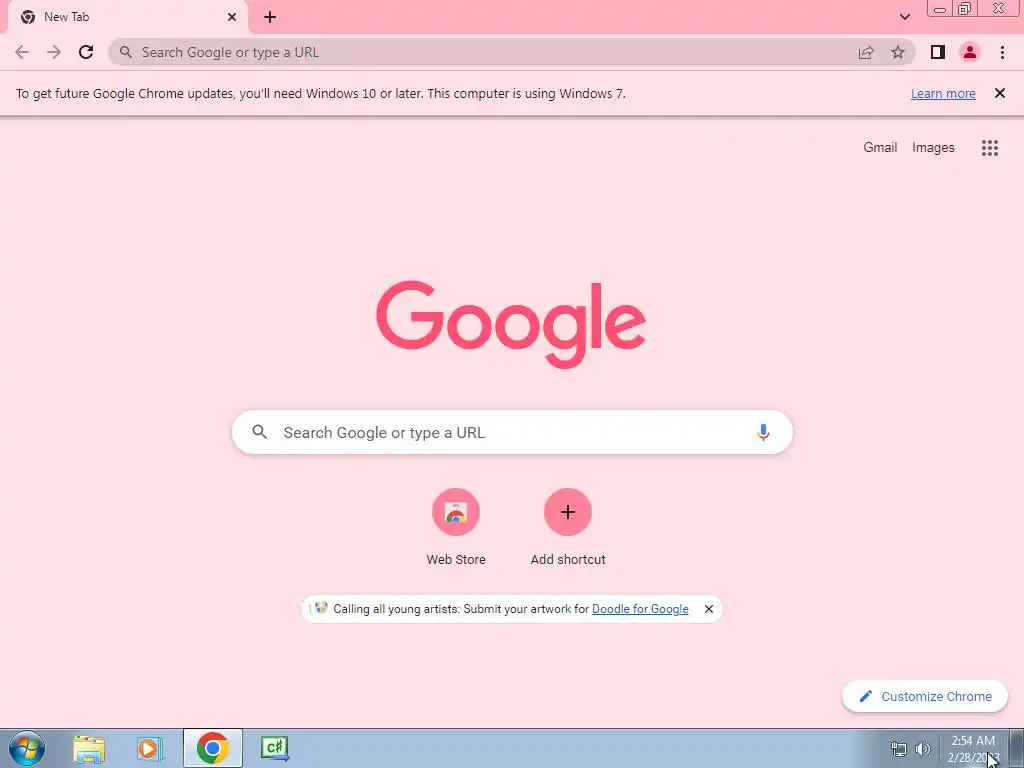The image size is (1024, 768).
Task: Click the volume speaker tray icon
Action: (x=923, y=749)
